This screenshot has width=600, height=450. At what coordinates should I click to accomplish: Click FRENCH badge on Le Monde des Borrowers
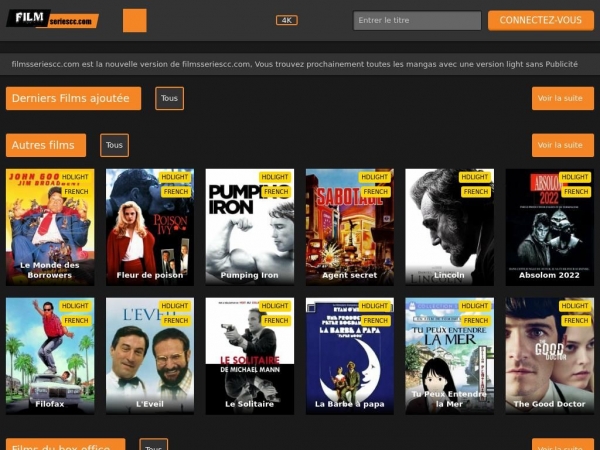coord(76,191)
